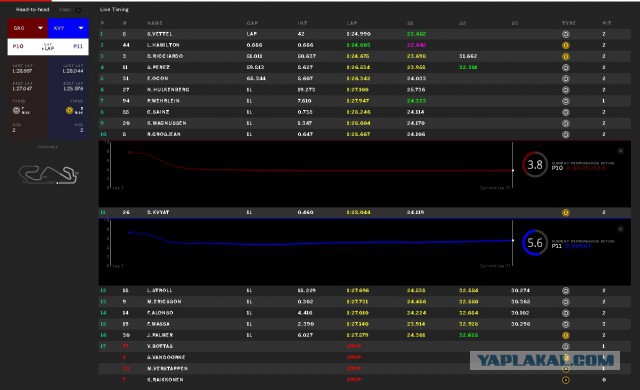This screenshot has height=390, width=640.
Task: Click C.Sainz's tyre compound icon
Action: [x=566, y=112]
